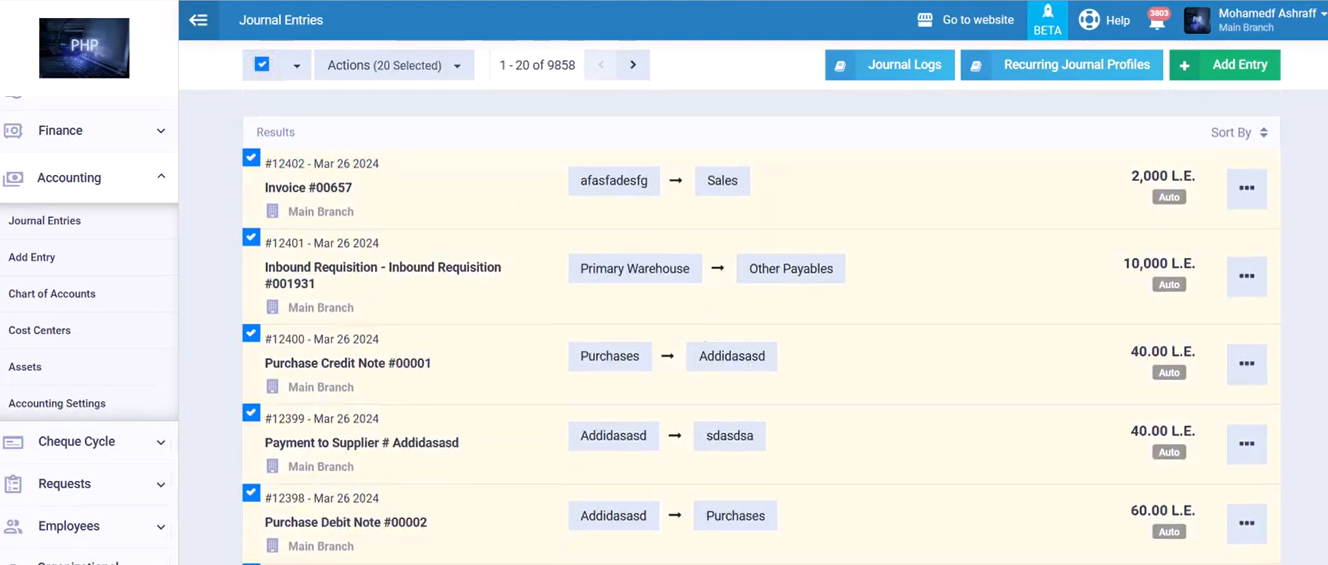This screenshot has height=565, width=1328.
Task: Collapse sidebar using the top-left arrow menu icon
Action: [198, 20]
